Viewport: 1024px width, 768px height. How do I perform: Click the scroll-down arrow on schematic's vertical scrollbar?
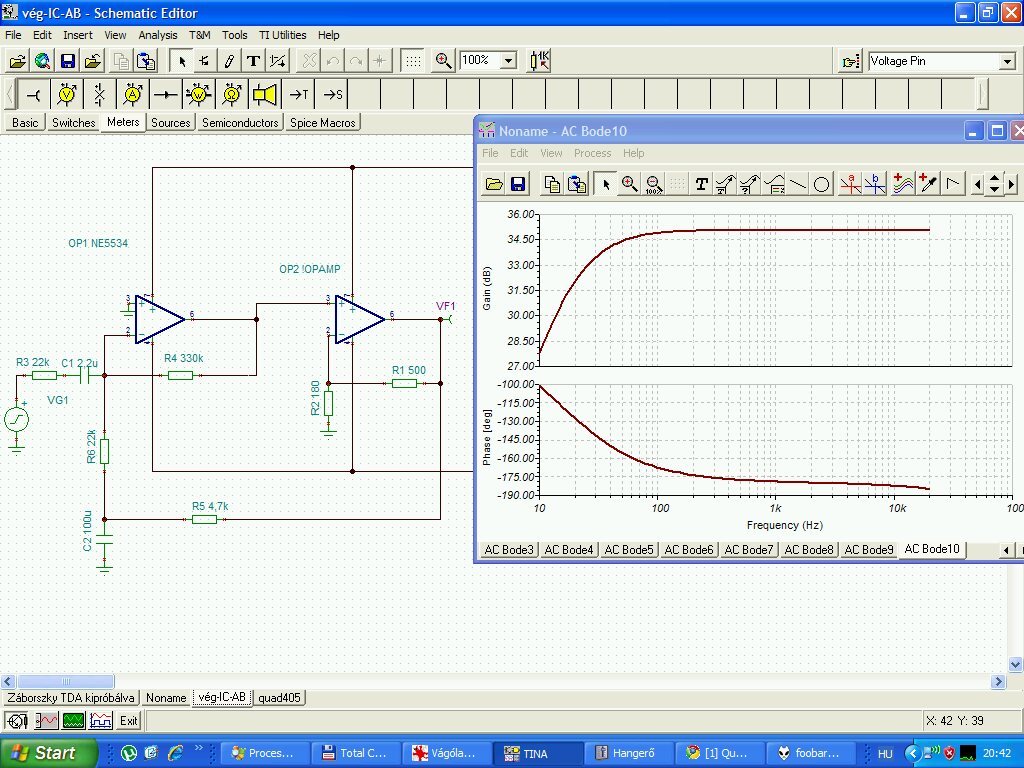tap(1016, 665)
